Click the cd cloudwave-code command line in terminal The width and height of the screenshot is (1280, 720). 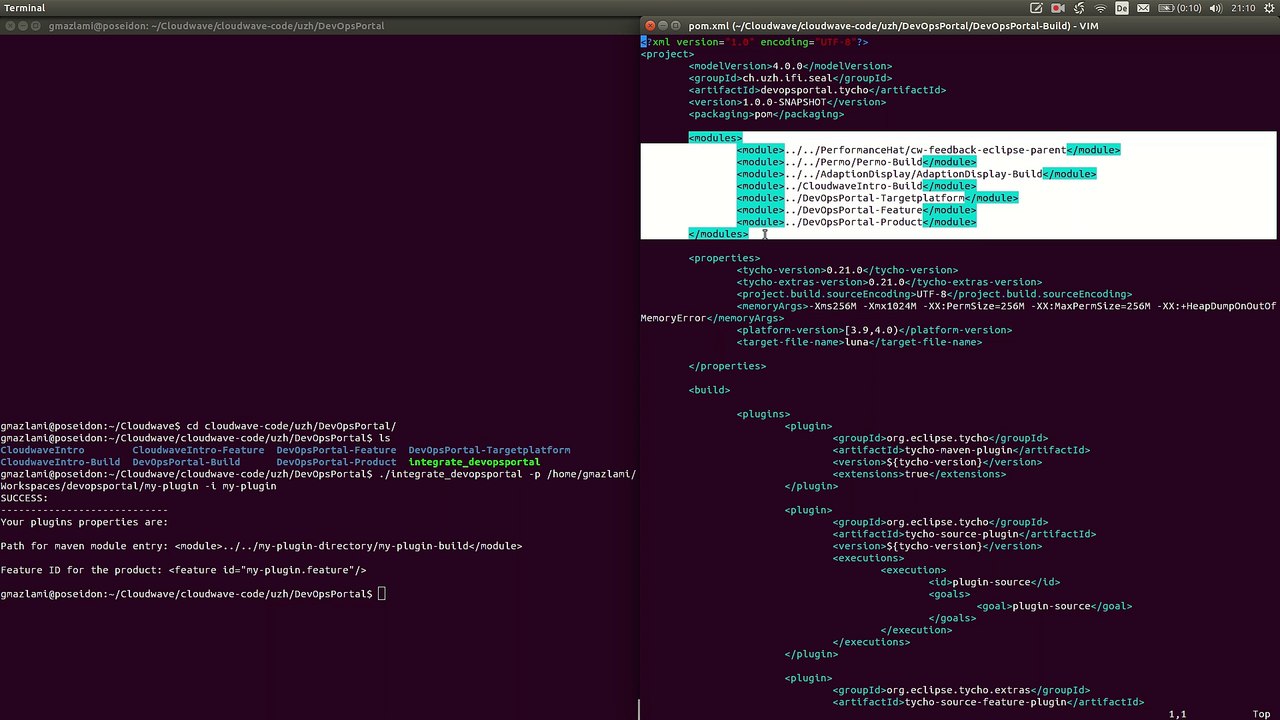[x=198, y=426]
